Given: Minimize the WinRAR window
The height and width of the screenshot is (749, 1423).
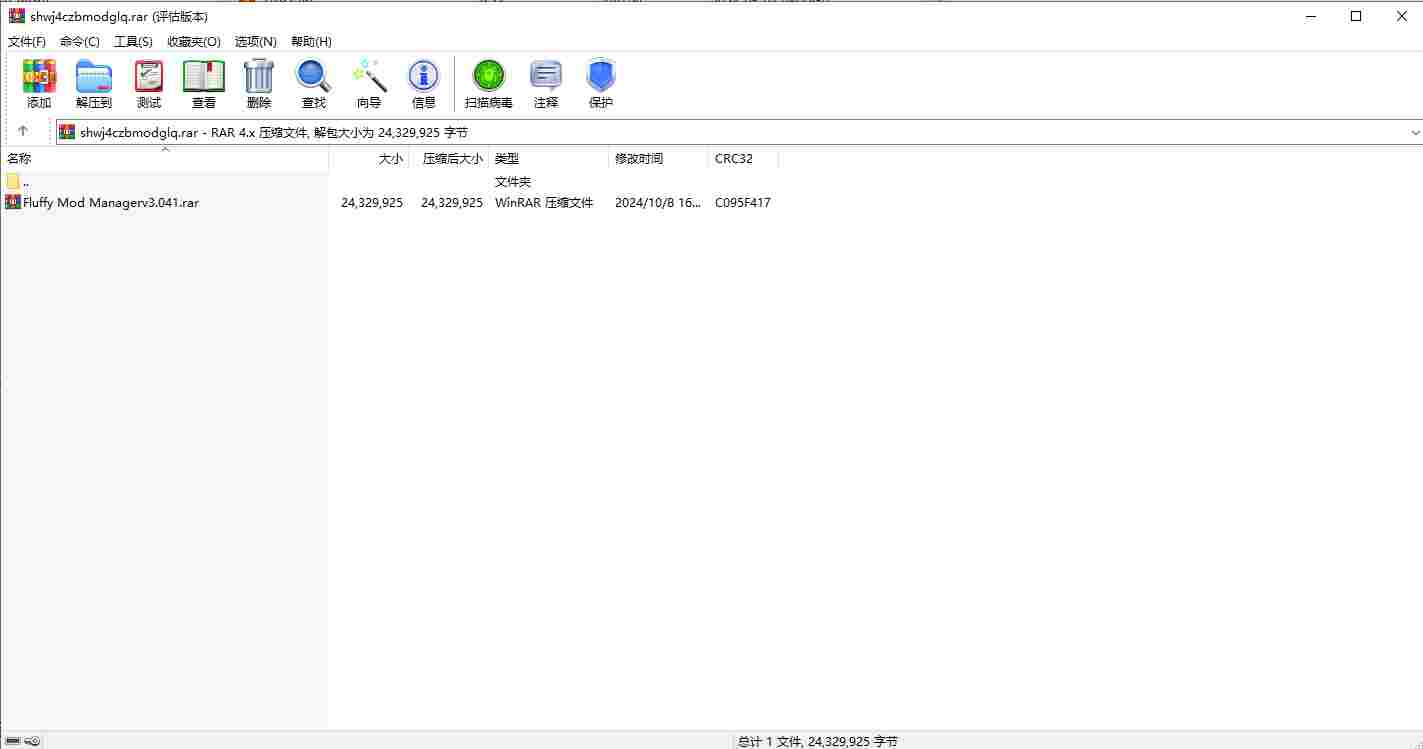Looking at the screenshot, I should tap(1310, 16).
